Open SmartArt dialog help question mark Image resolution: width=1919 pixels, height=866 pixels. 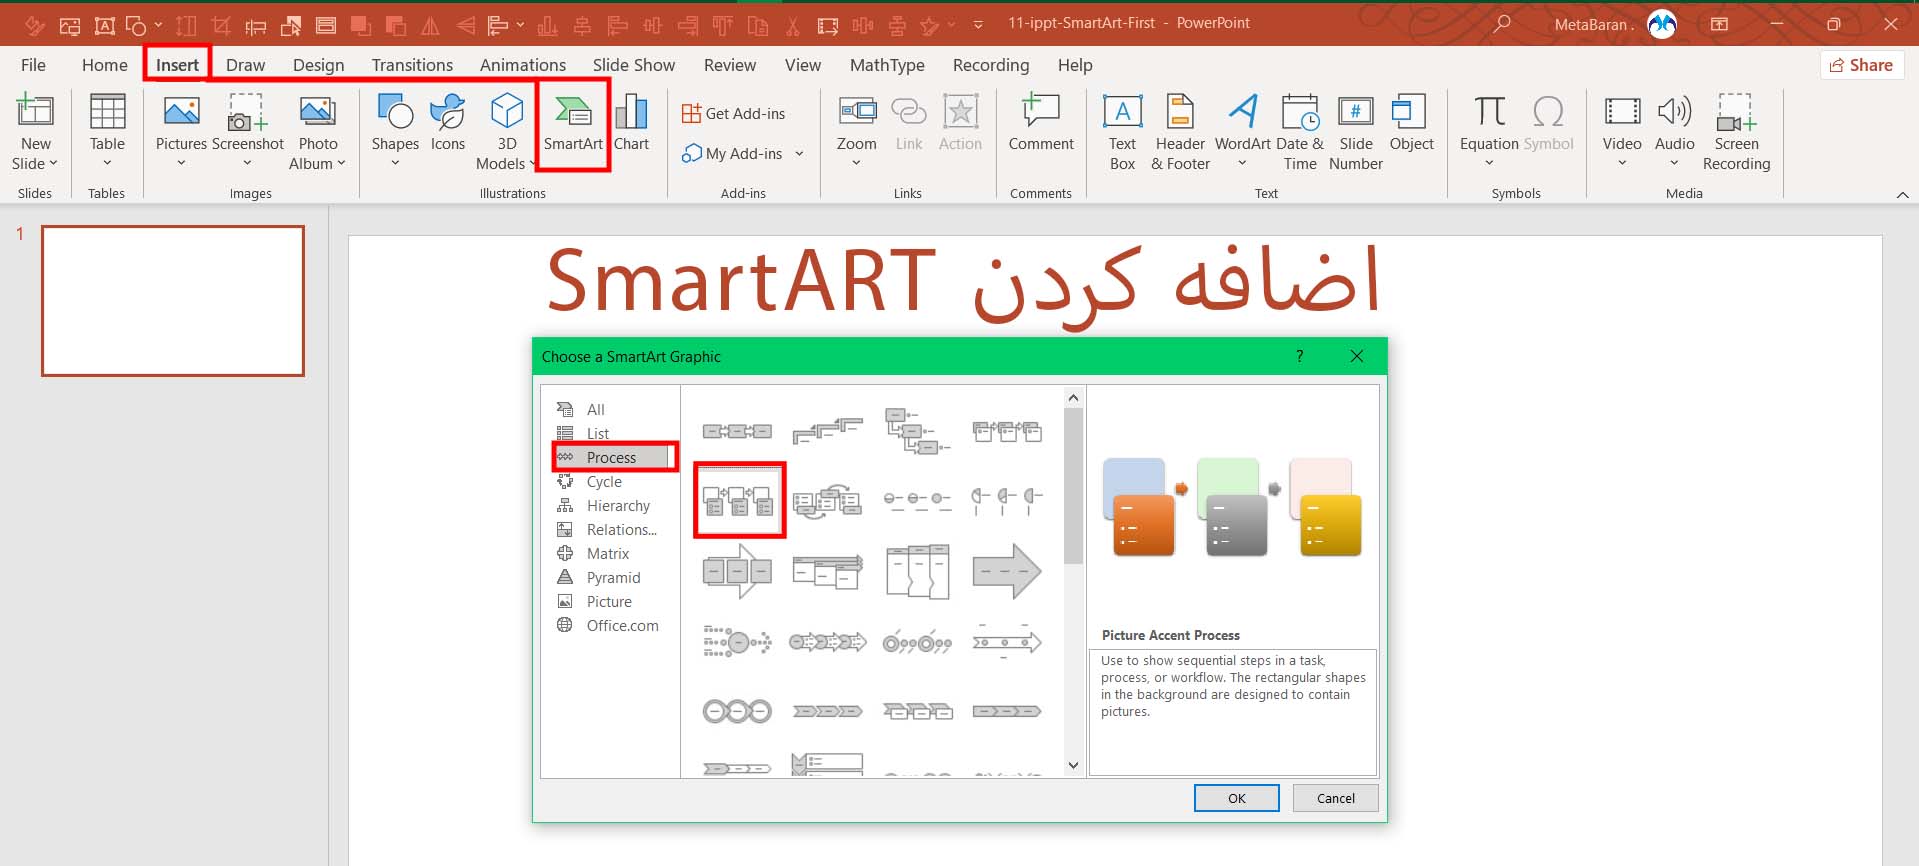pos(1299,356)
